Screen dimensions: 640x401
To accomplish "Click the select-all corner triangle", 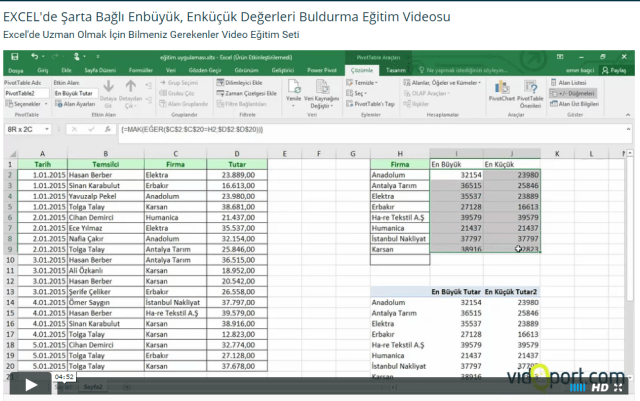I will [12, 154].
